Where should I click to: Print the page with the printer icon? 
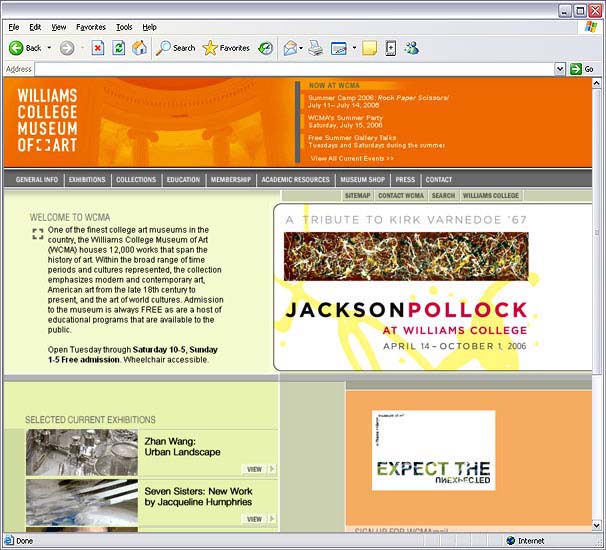(316, 48)
